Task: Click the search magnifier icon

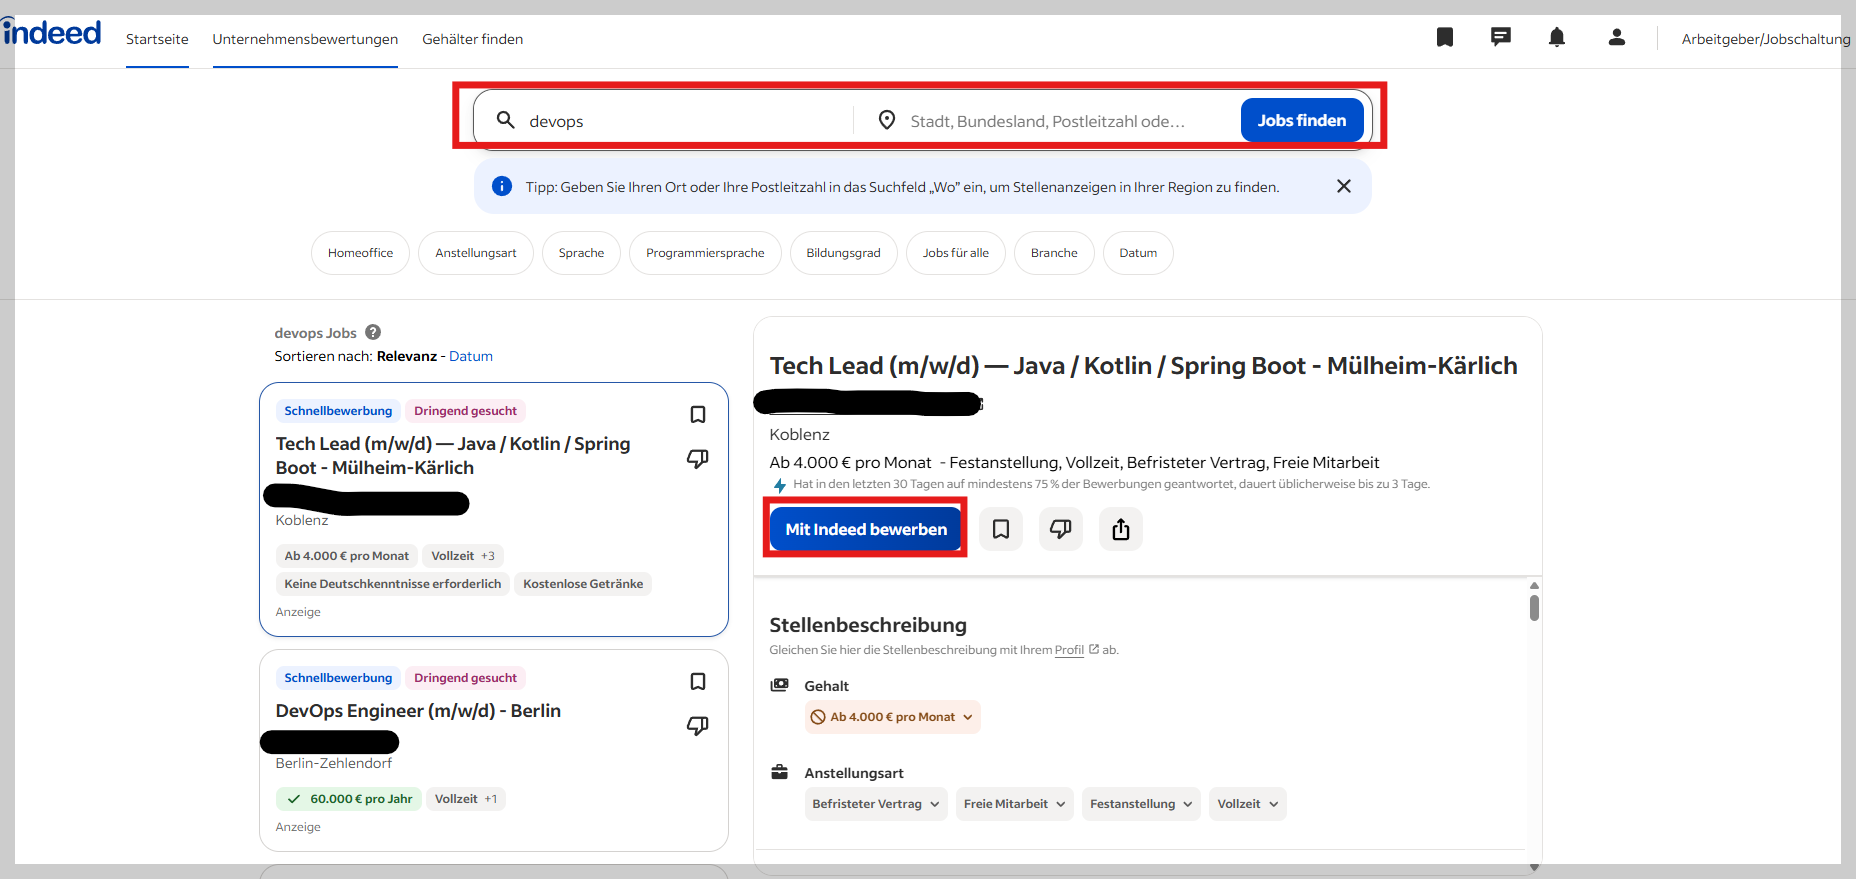Action: 506,120
